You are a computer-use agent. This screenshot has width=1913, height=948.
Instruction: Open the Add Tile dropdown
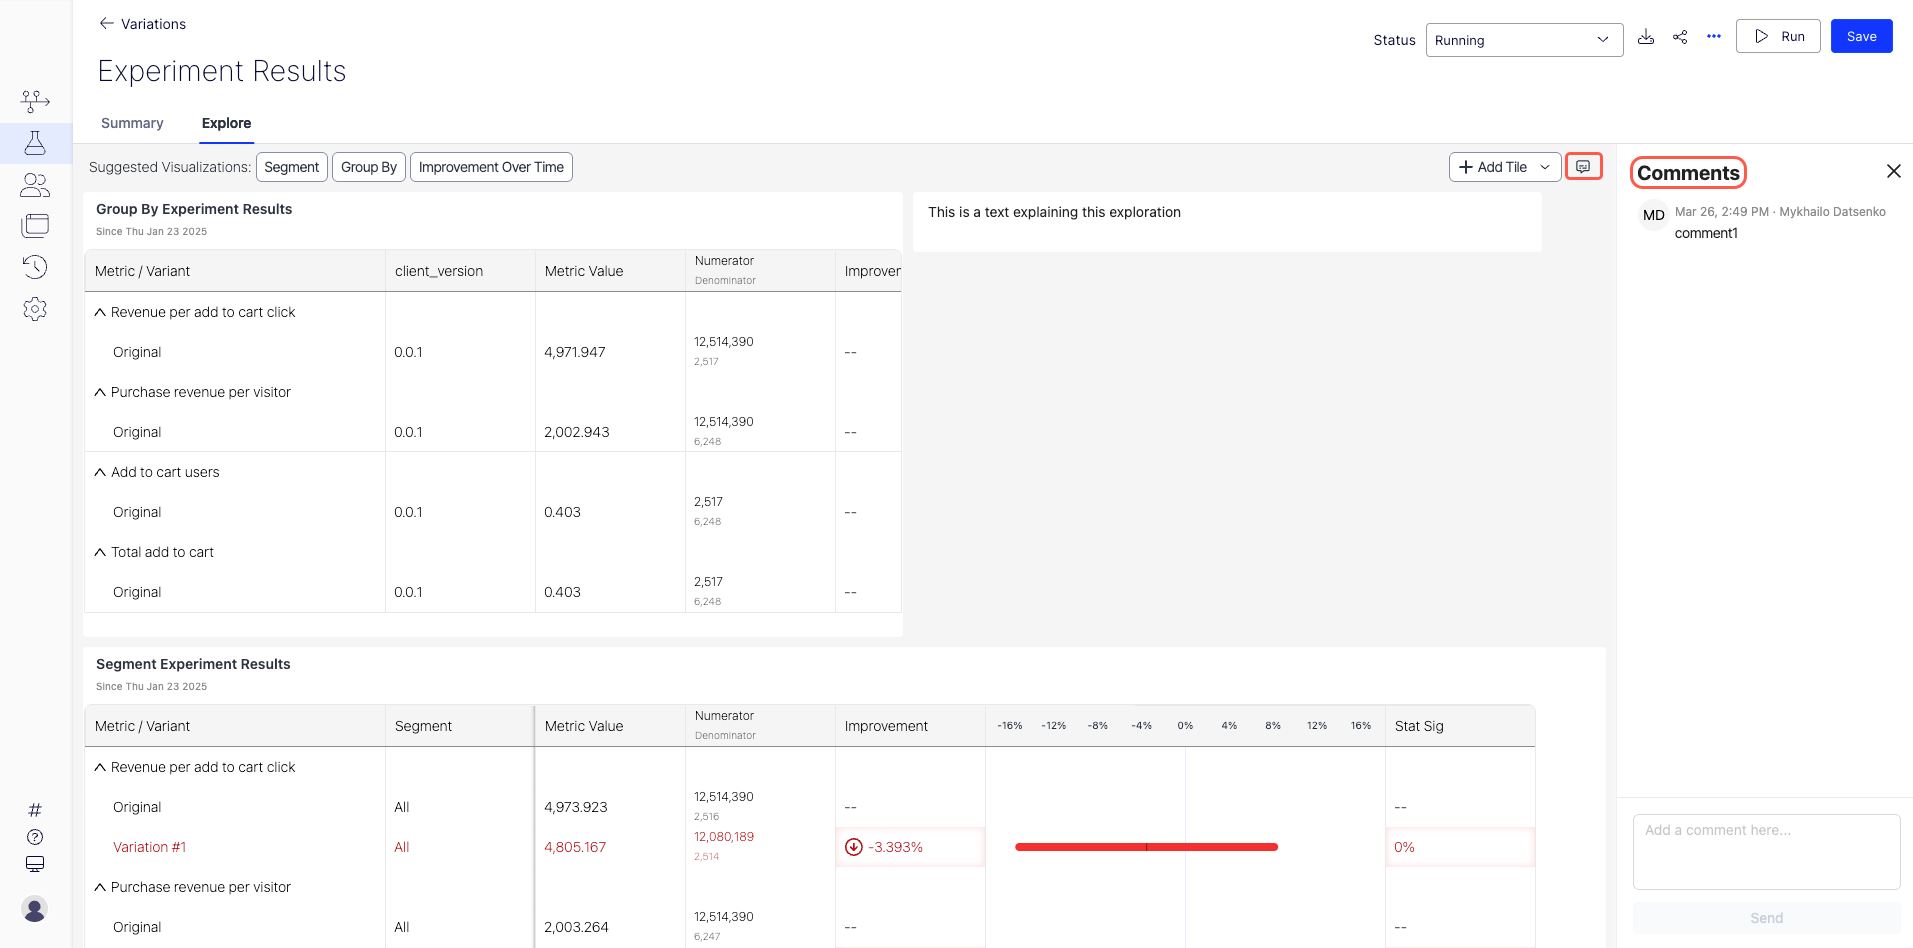(1504, 167)
